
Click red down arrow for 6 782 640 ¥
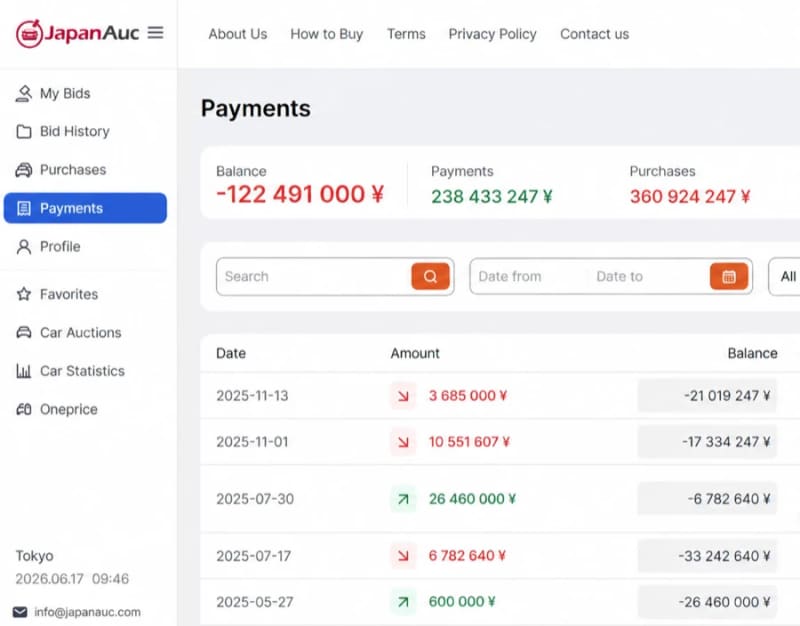(x=403, y=556)
